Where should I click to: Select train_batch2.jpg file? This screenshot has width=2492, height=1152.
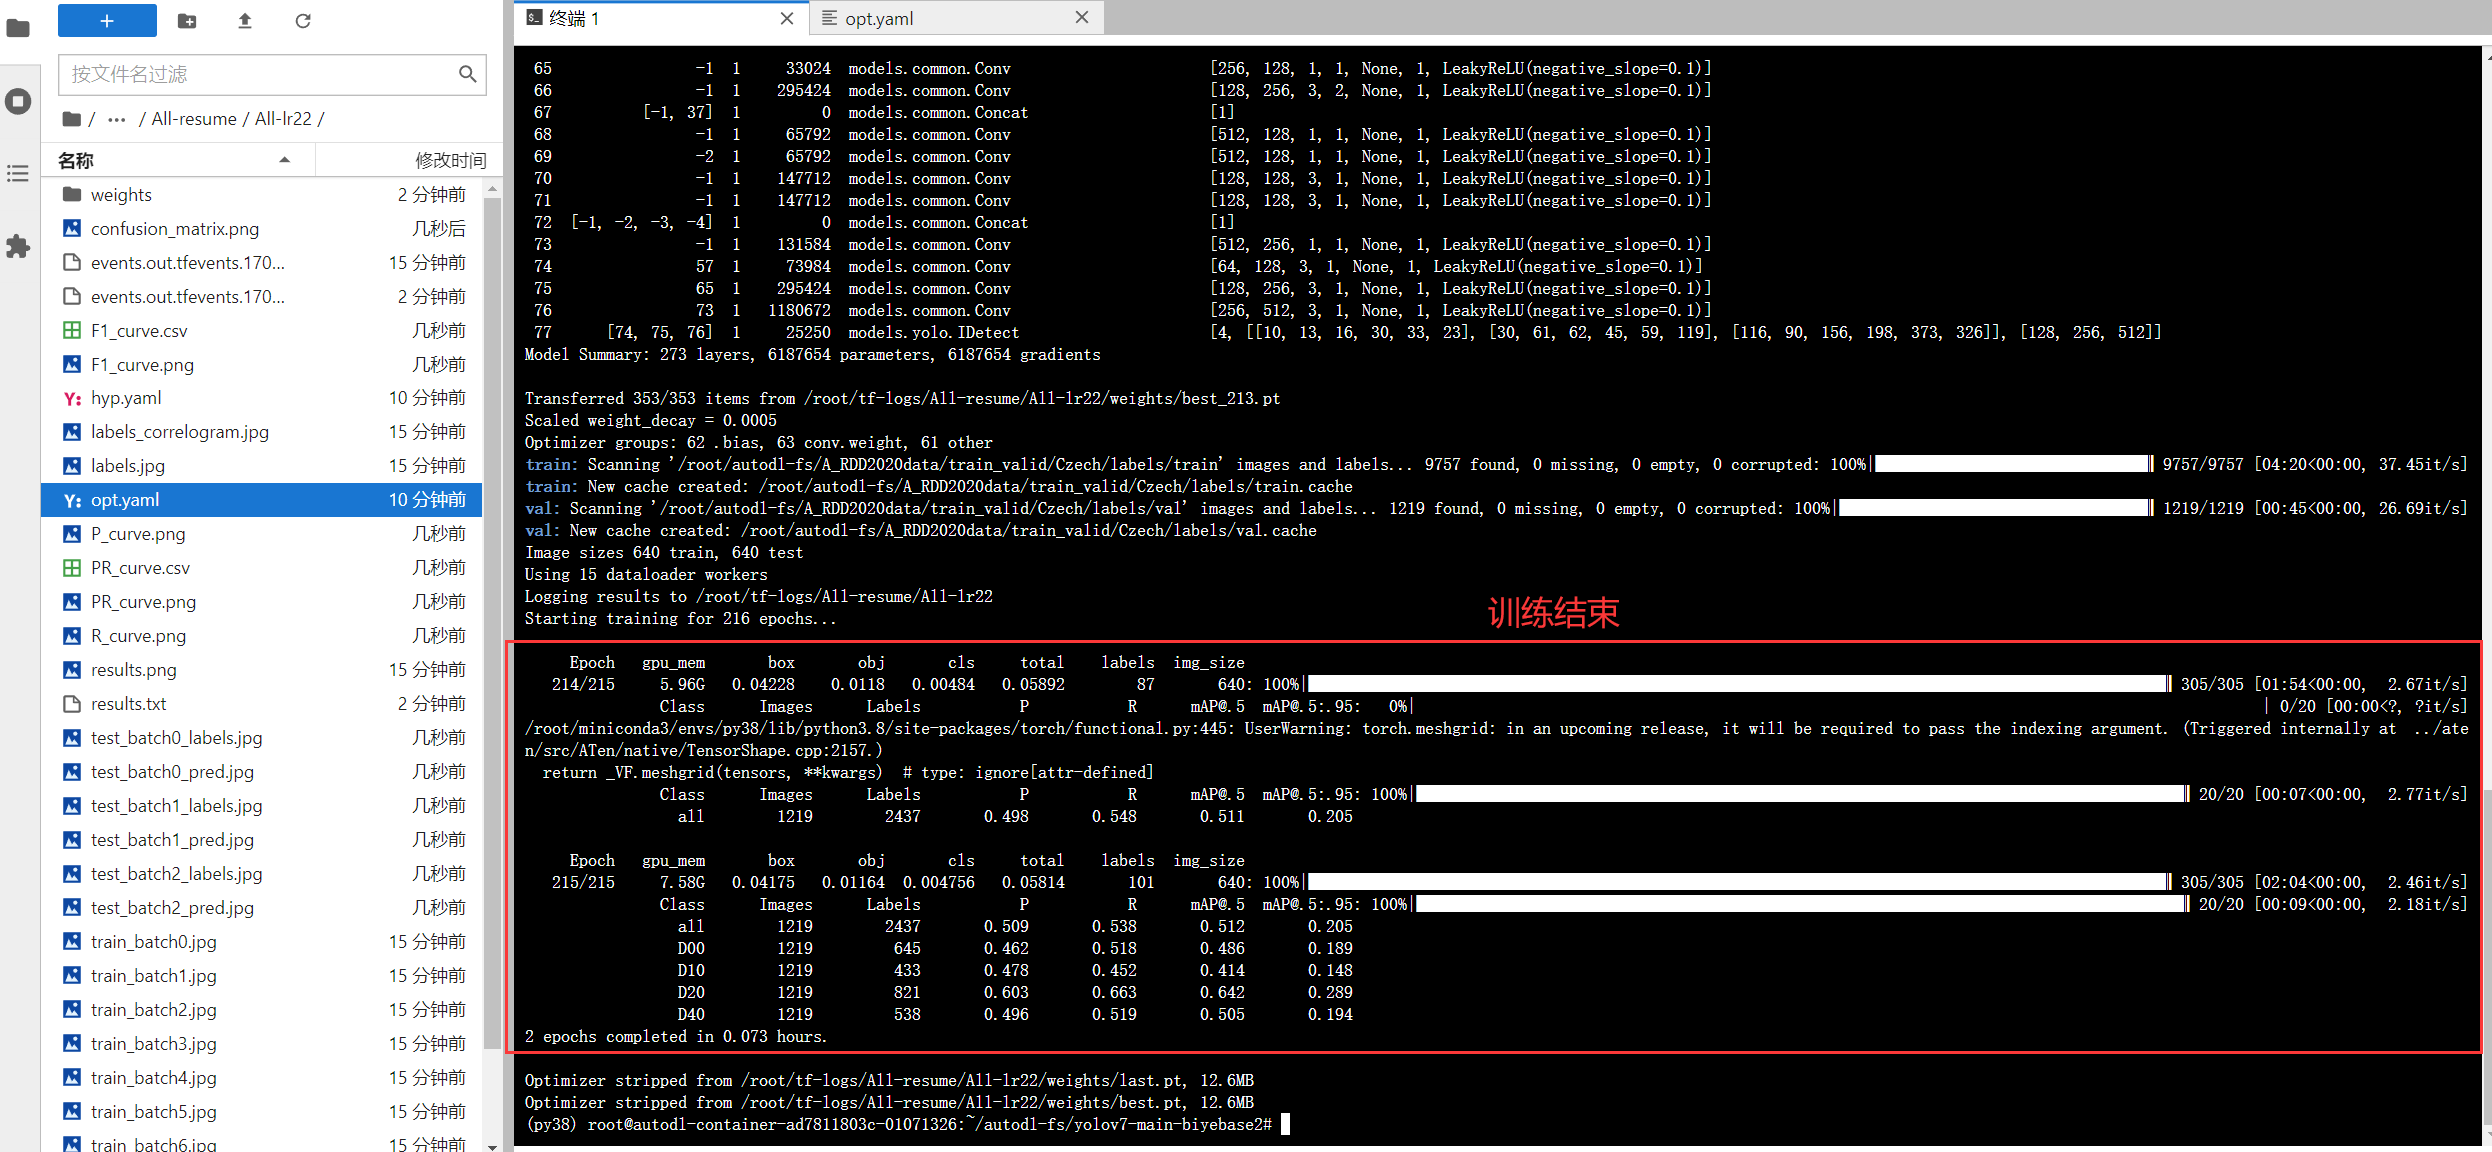262,1010
